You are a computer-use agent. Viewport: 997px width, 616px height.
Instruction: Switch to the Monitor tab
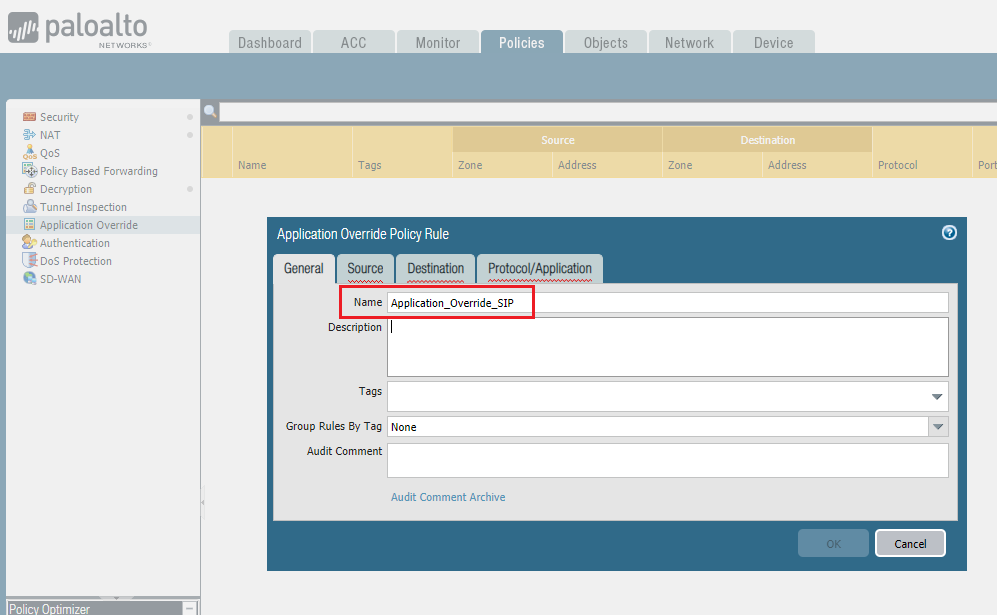[437, 43]
